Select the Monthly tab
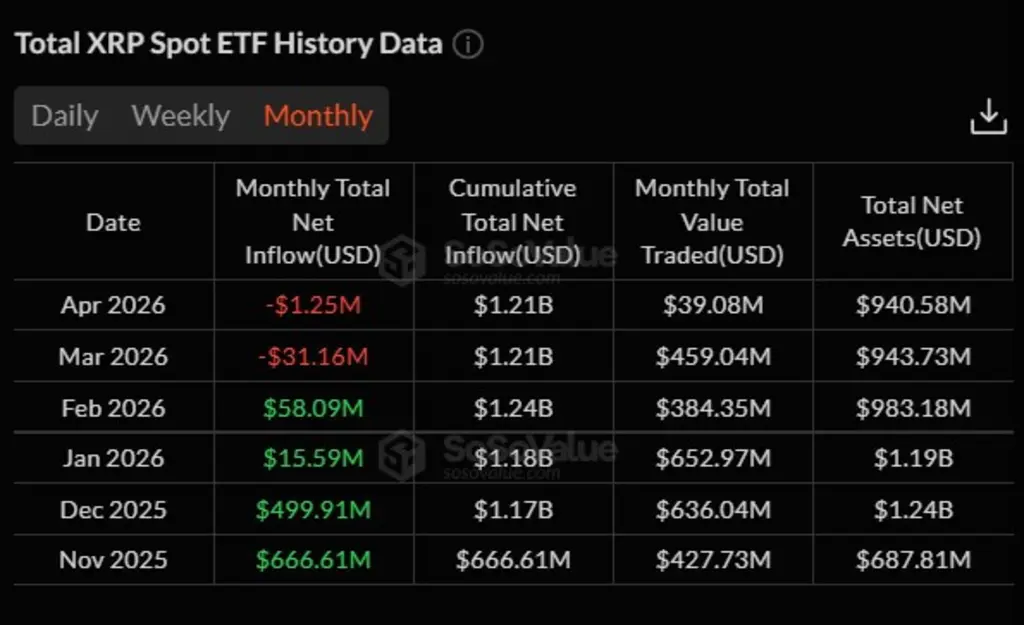1024x625 pixels. tap(318, 116)
